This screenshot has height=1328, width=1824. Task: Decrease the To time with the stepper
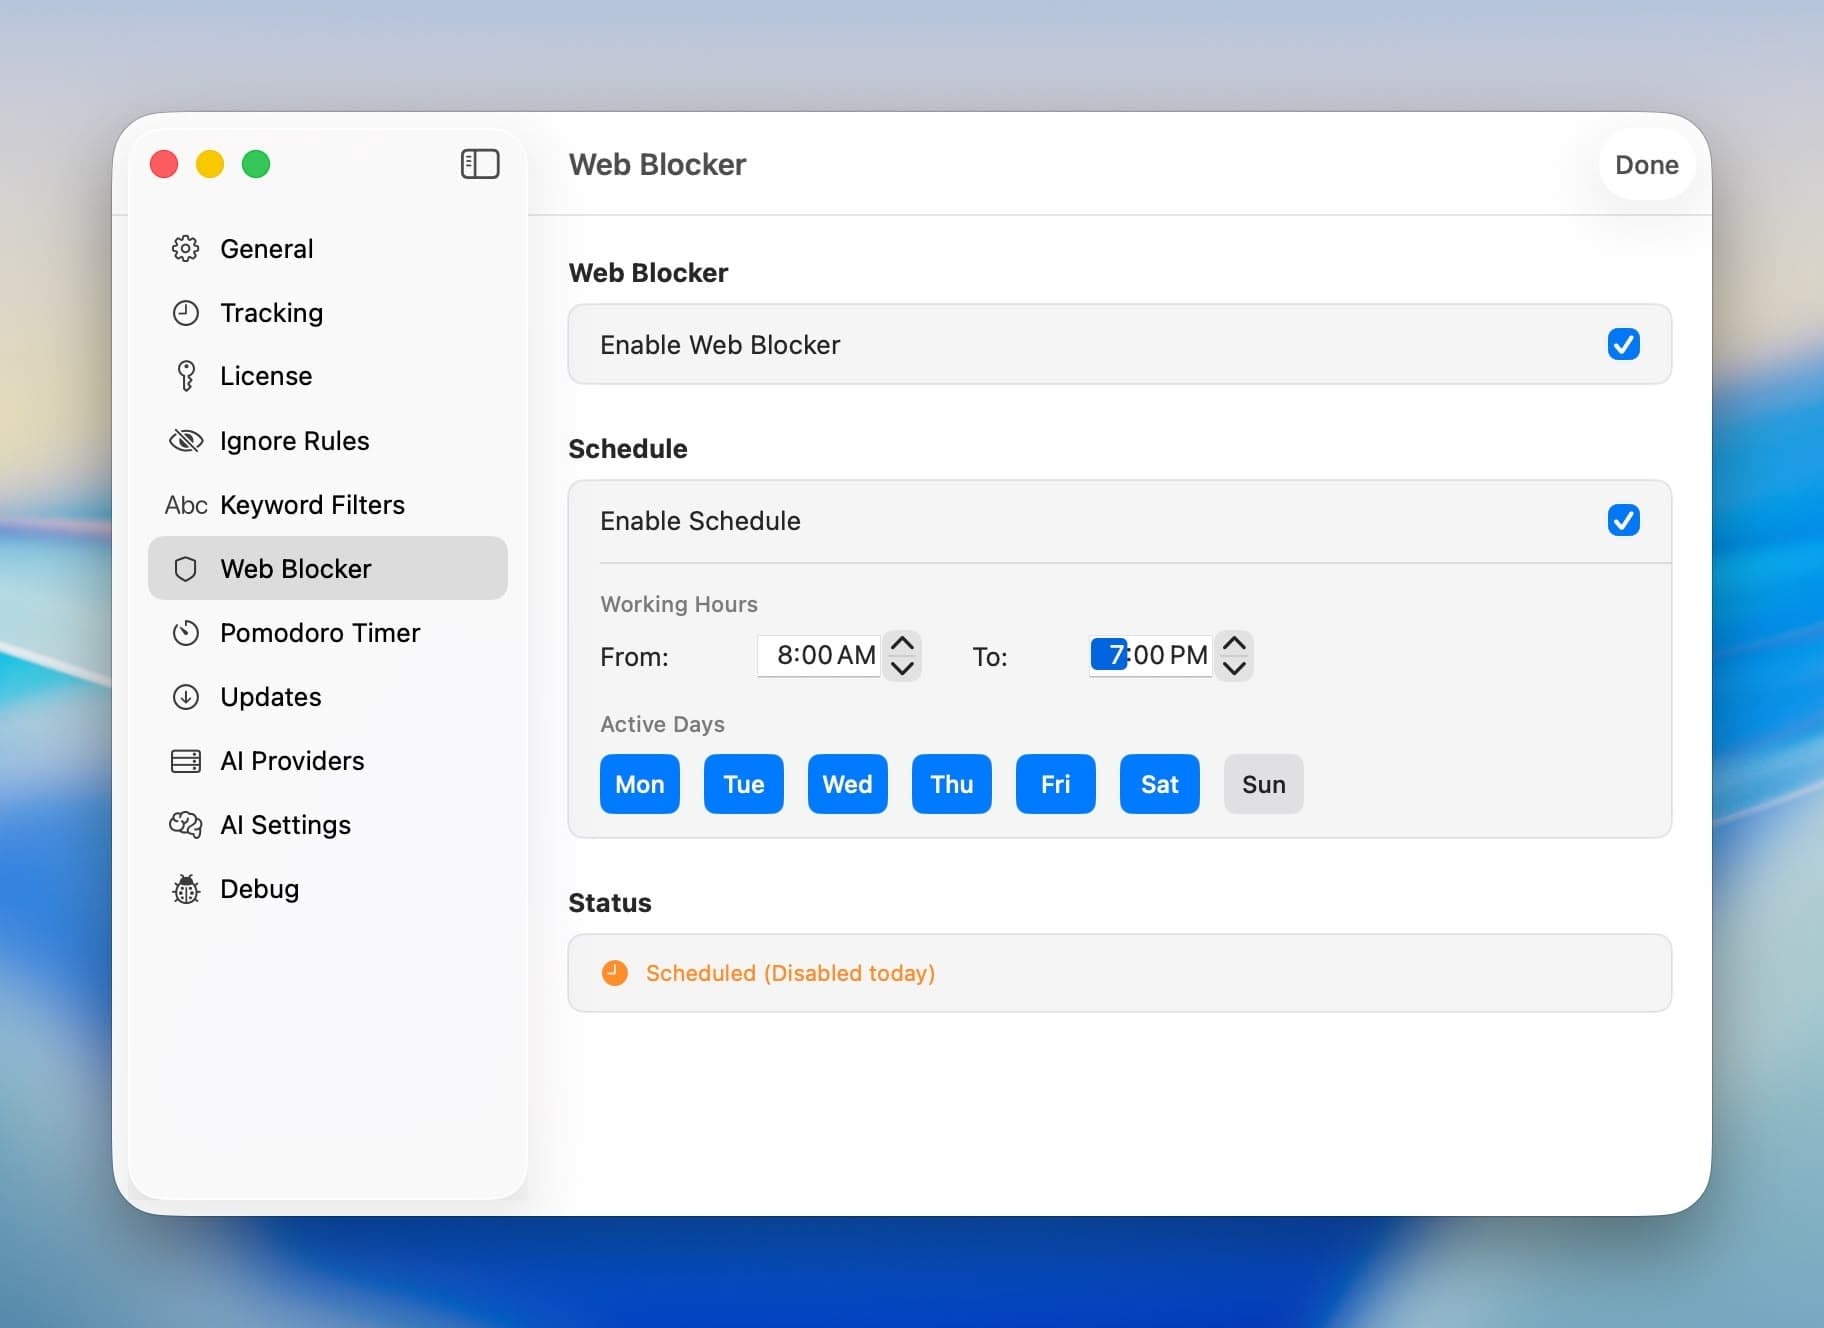pyautogui.click(x=1234, y=668)
